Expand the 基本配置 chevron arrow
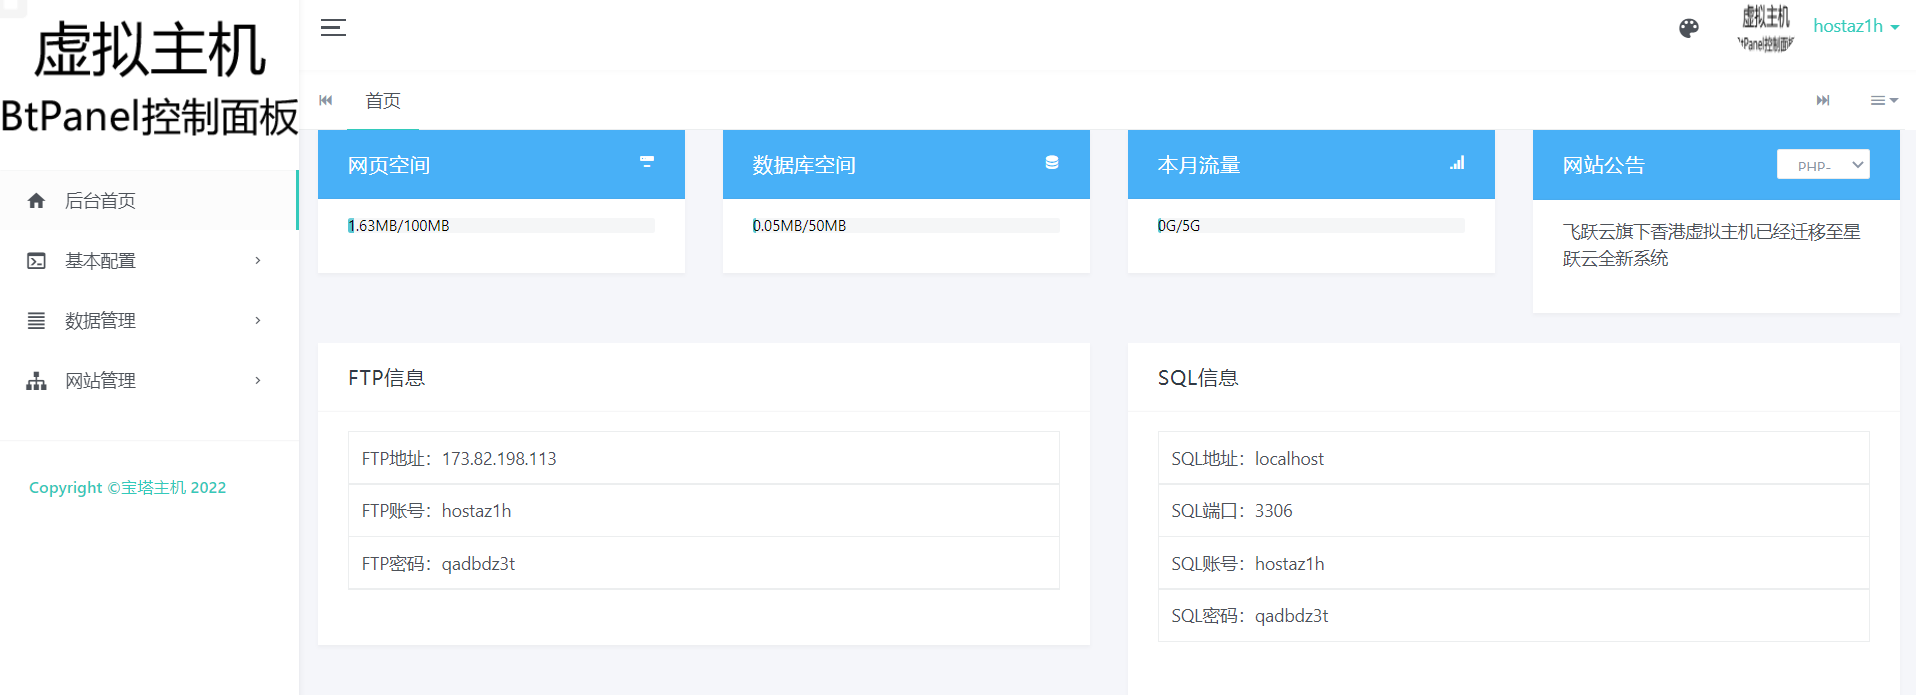The height and width of the screenshot is (695, 1916). 258,260
